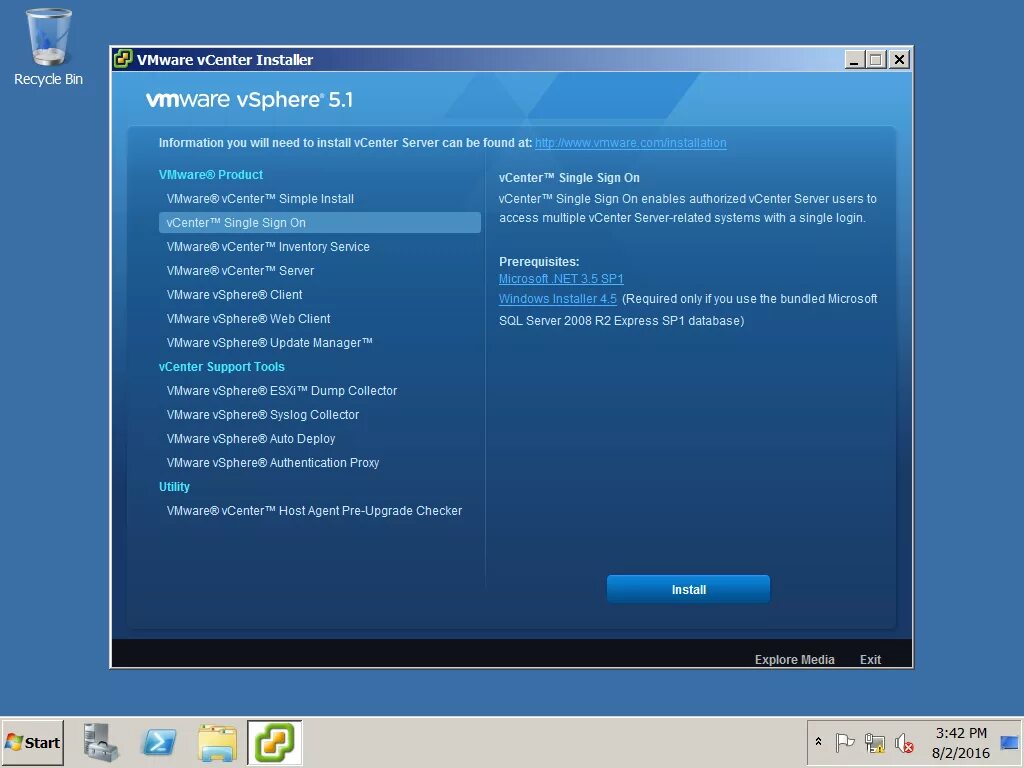Click the vmware vSphere 5.1 logo
The height and width of the screenshot is (768, 1024).
249,100
